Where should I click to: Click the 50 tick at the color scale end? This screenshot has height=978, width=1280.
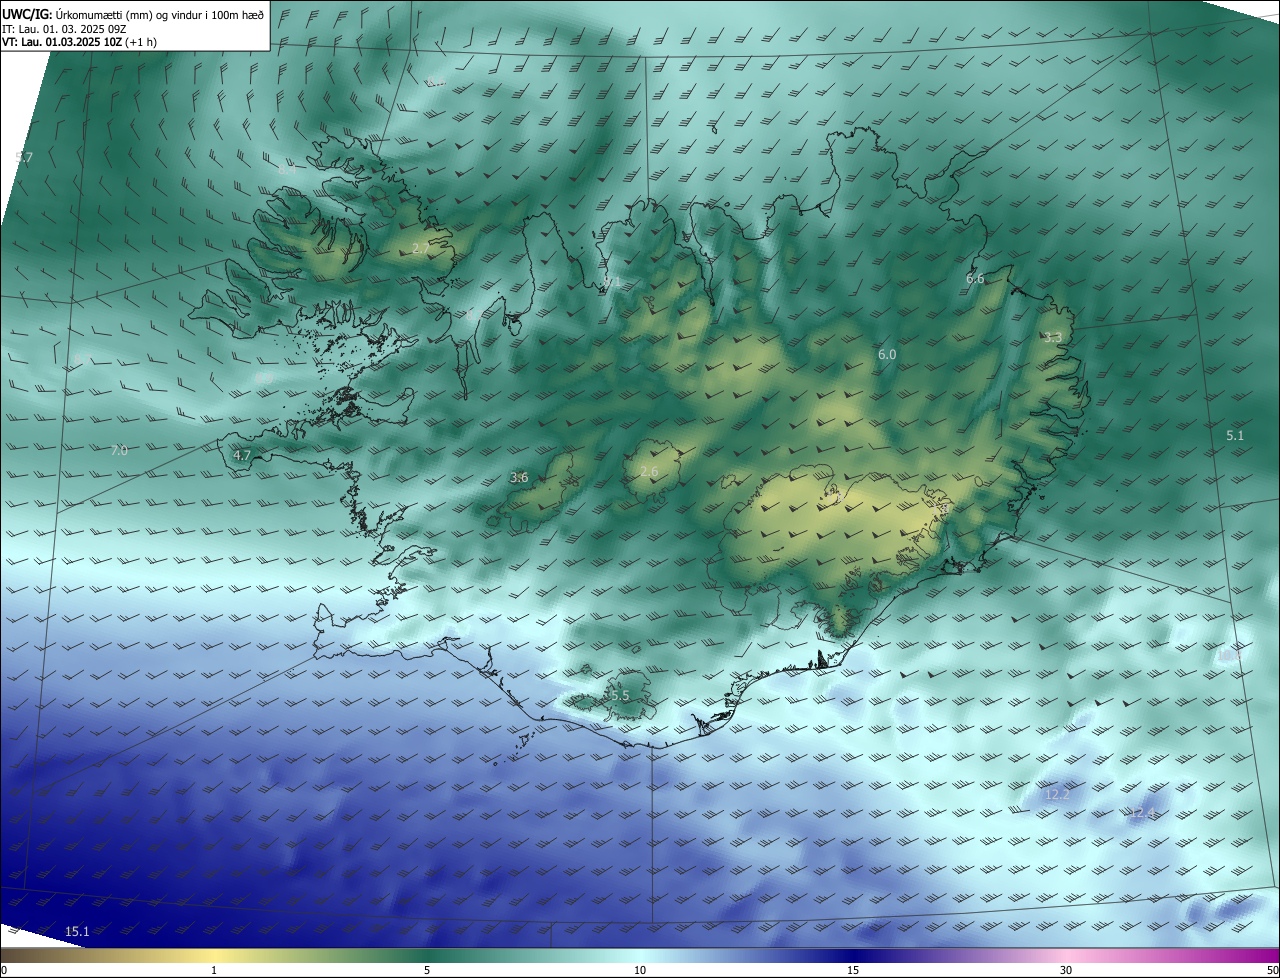(1271, 970)
